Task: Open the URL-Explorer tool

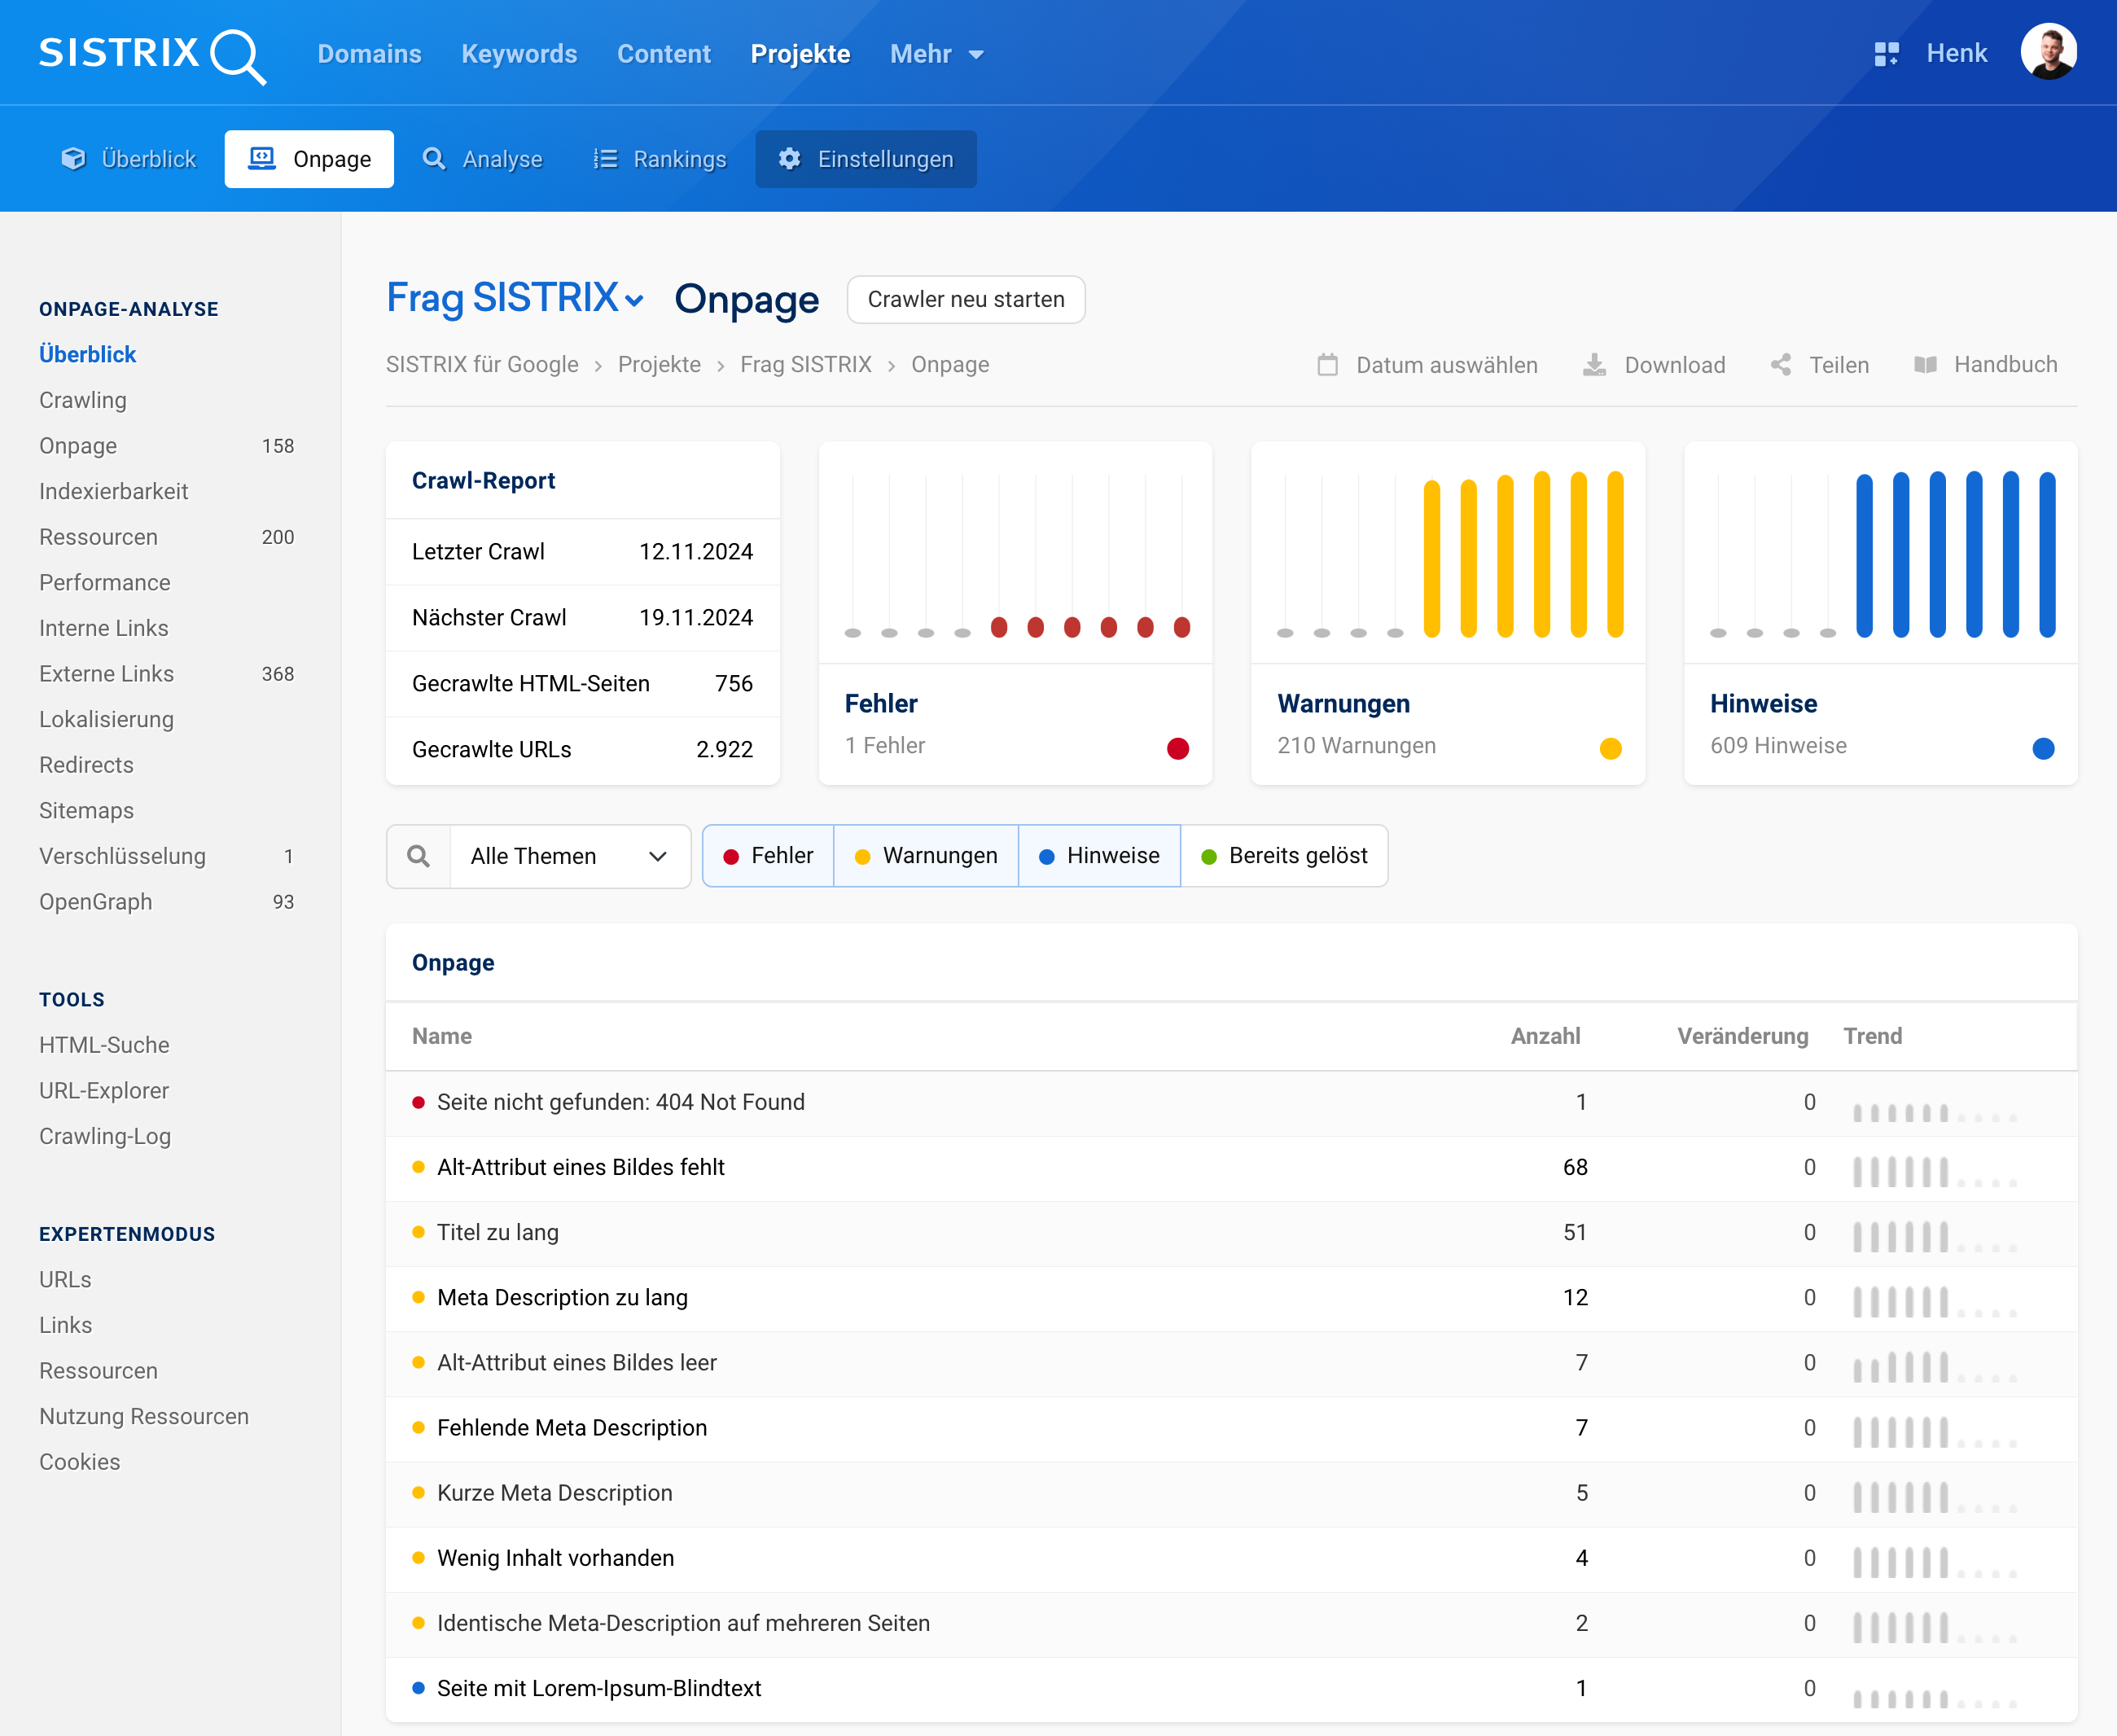Action: [x=104, y=1091]
